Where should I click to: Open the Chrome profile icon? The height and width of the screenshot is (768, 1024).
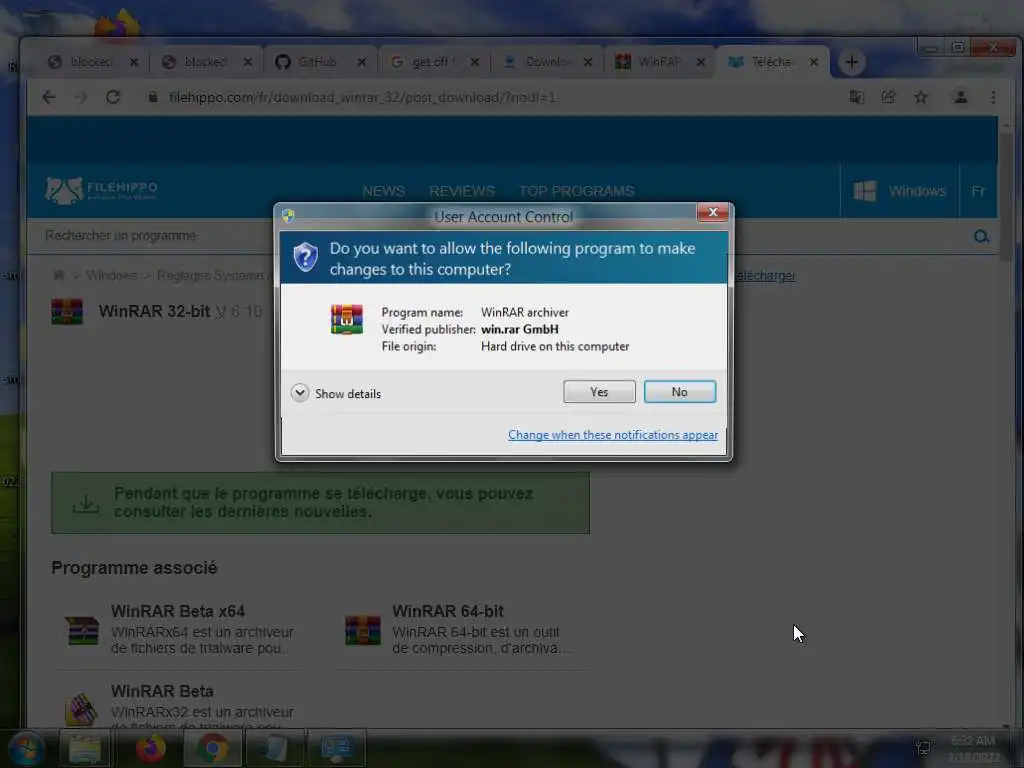pyautogui.click(x=961, y=97)
